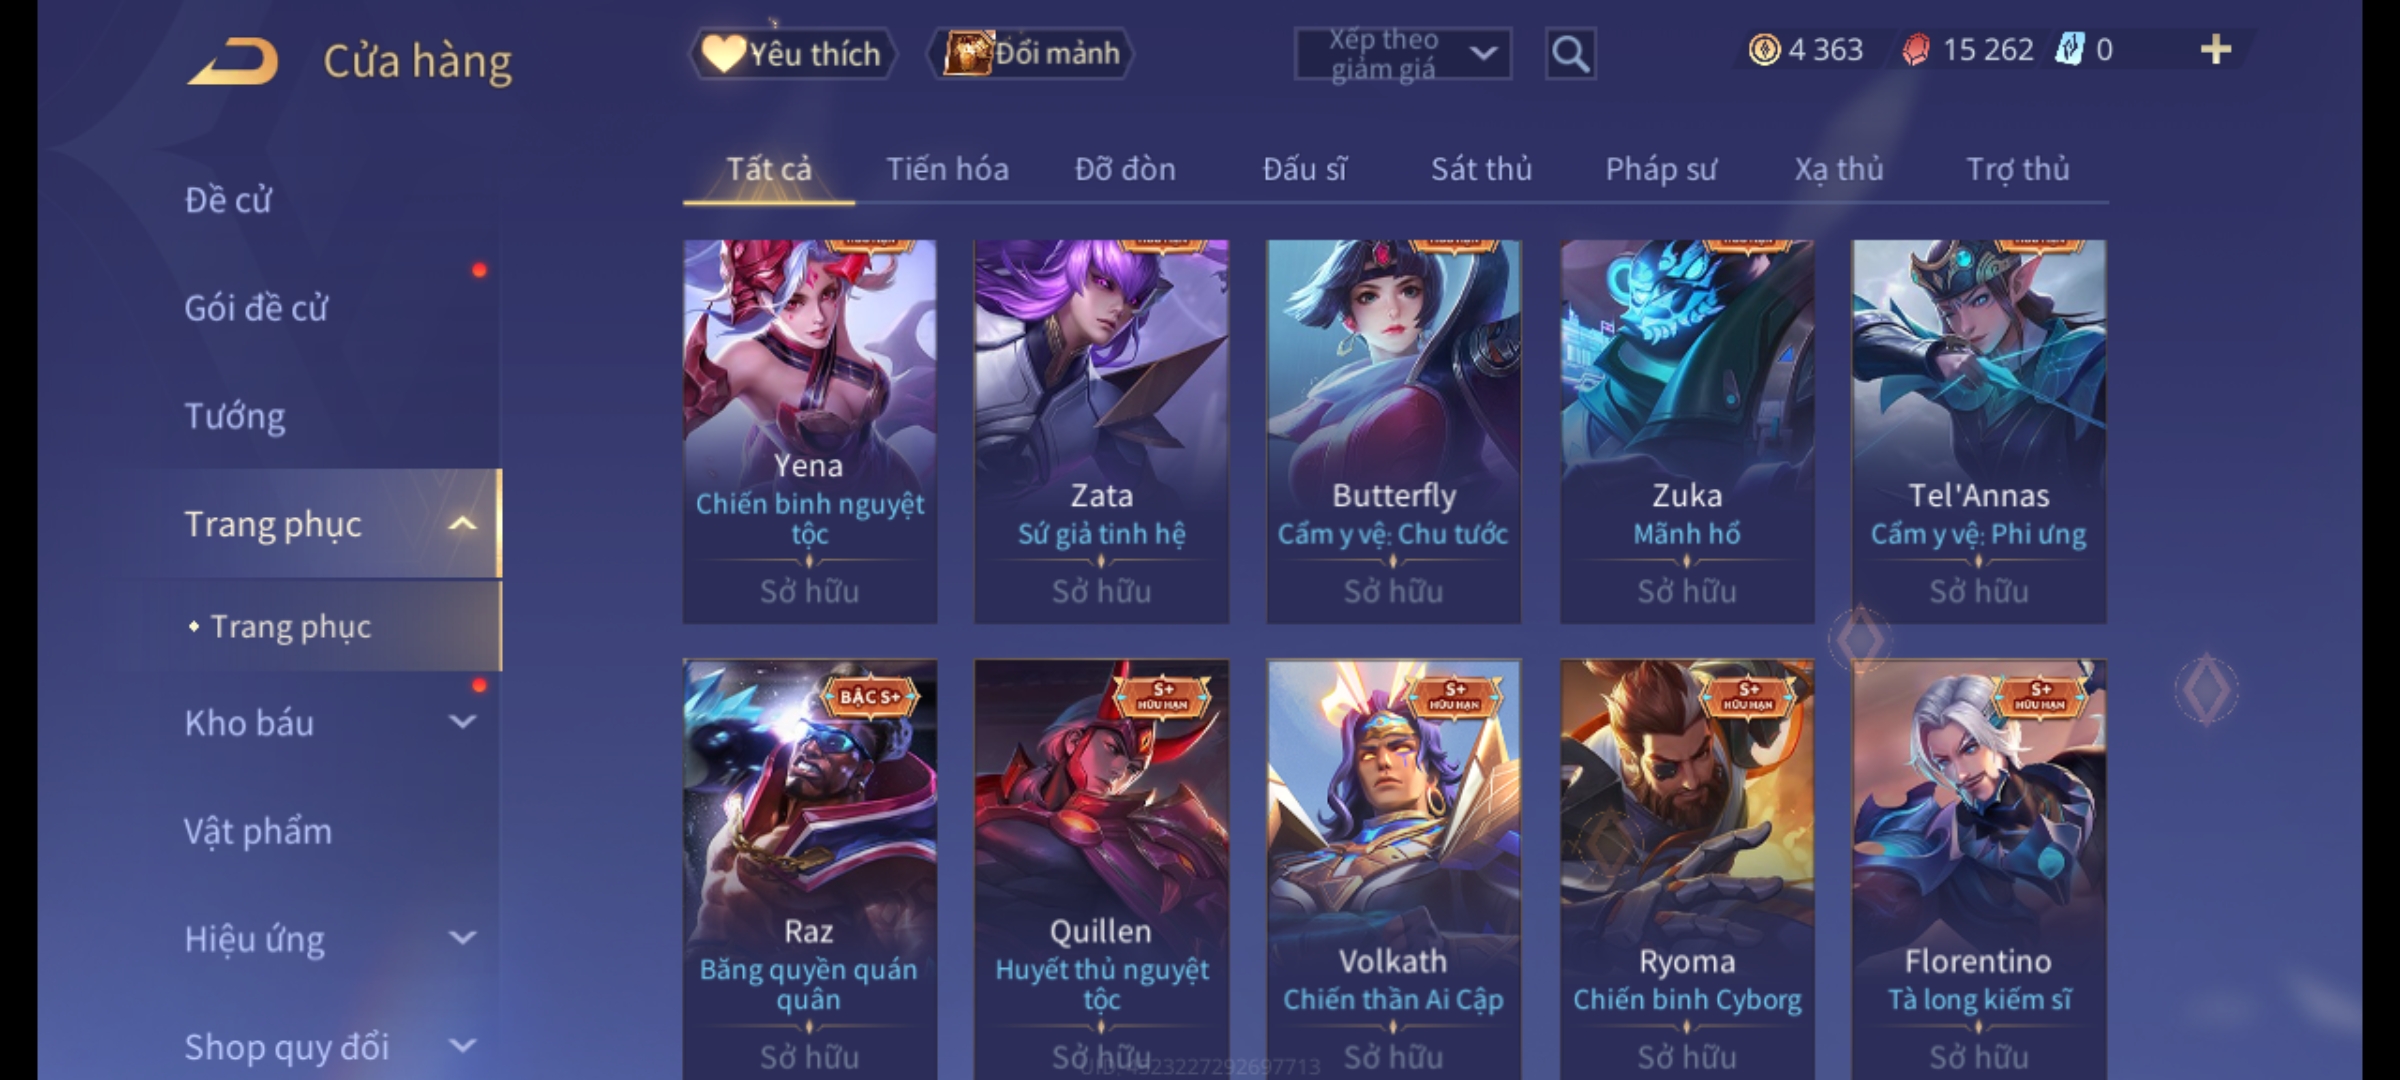Tap the red ruby currency icon
The image size is (2400, 1080).
[x=1916, y=50]
